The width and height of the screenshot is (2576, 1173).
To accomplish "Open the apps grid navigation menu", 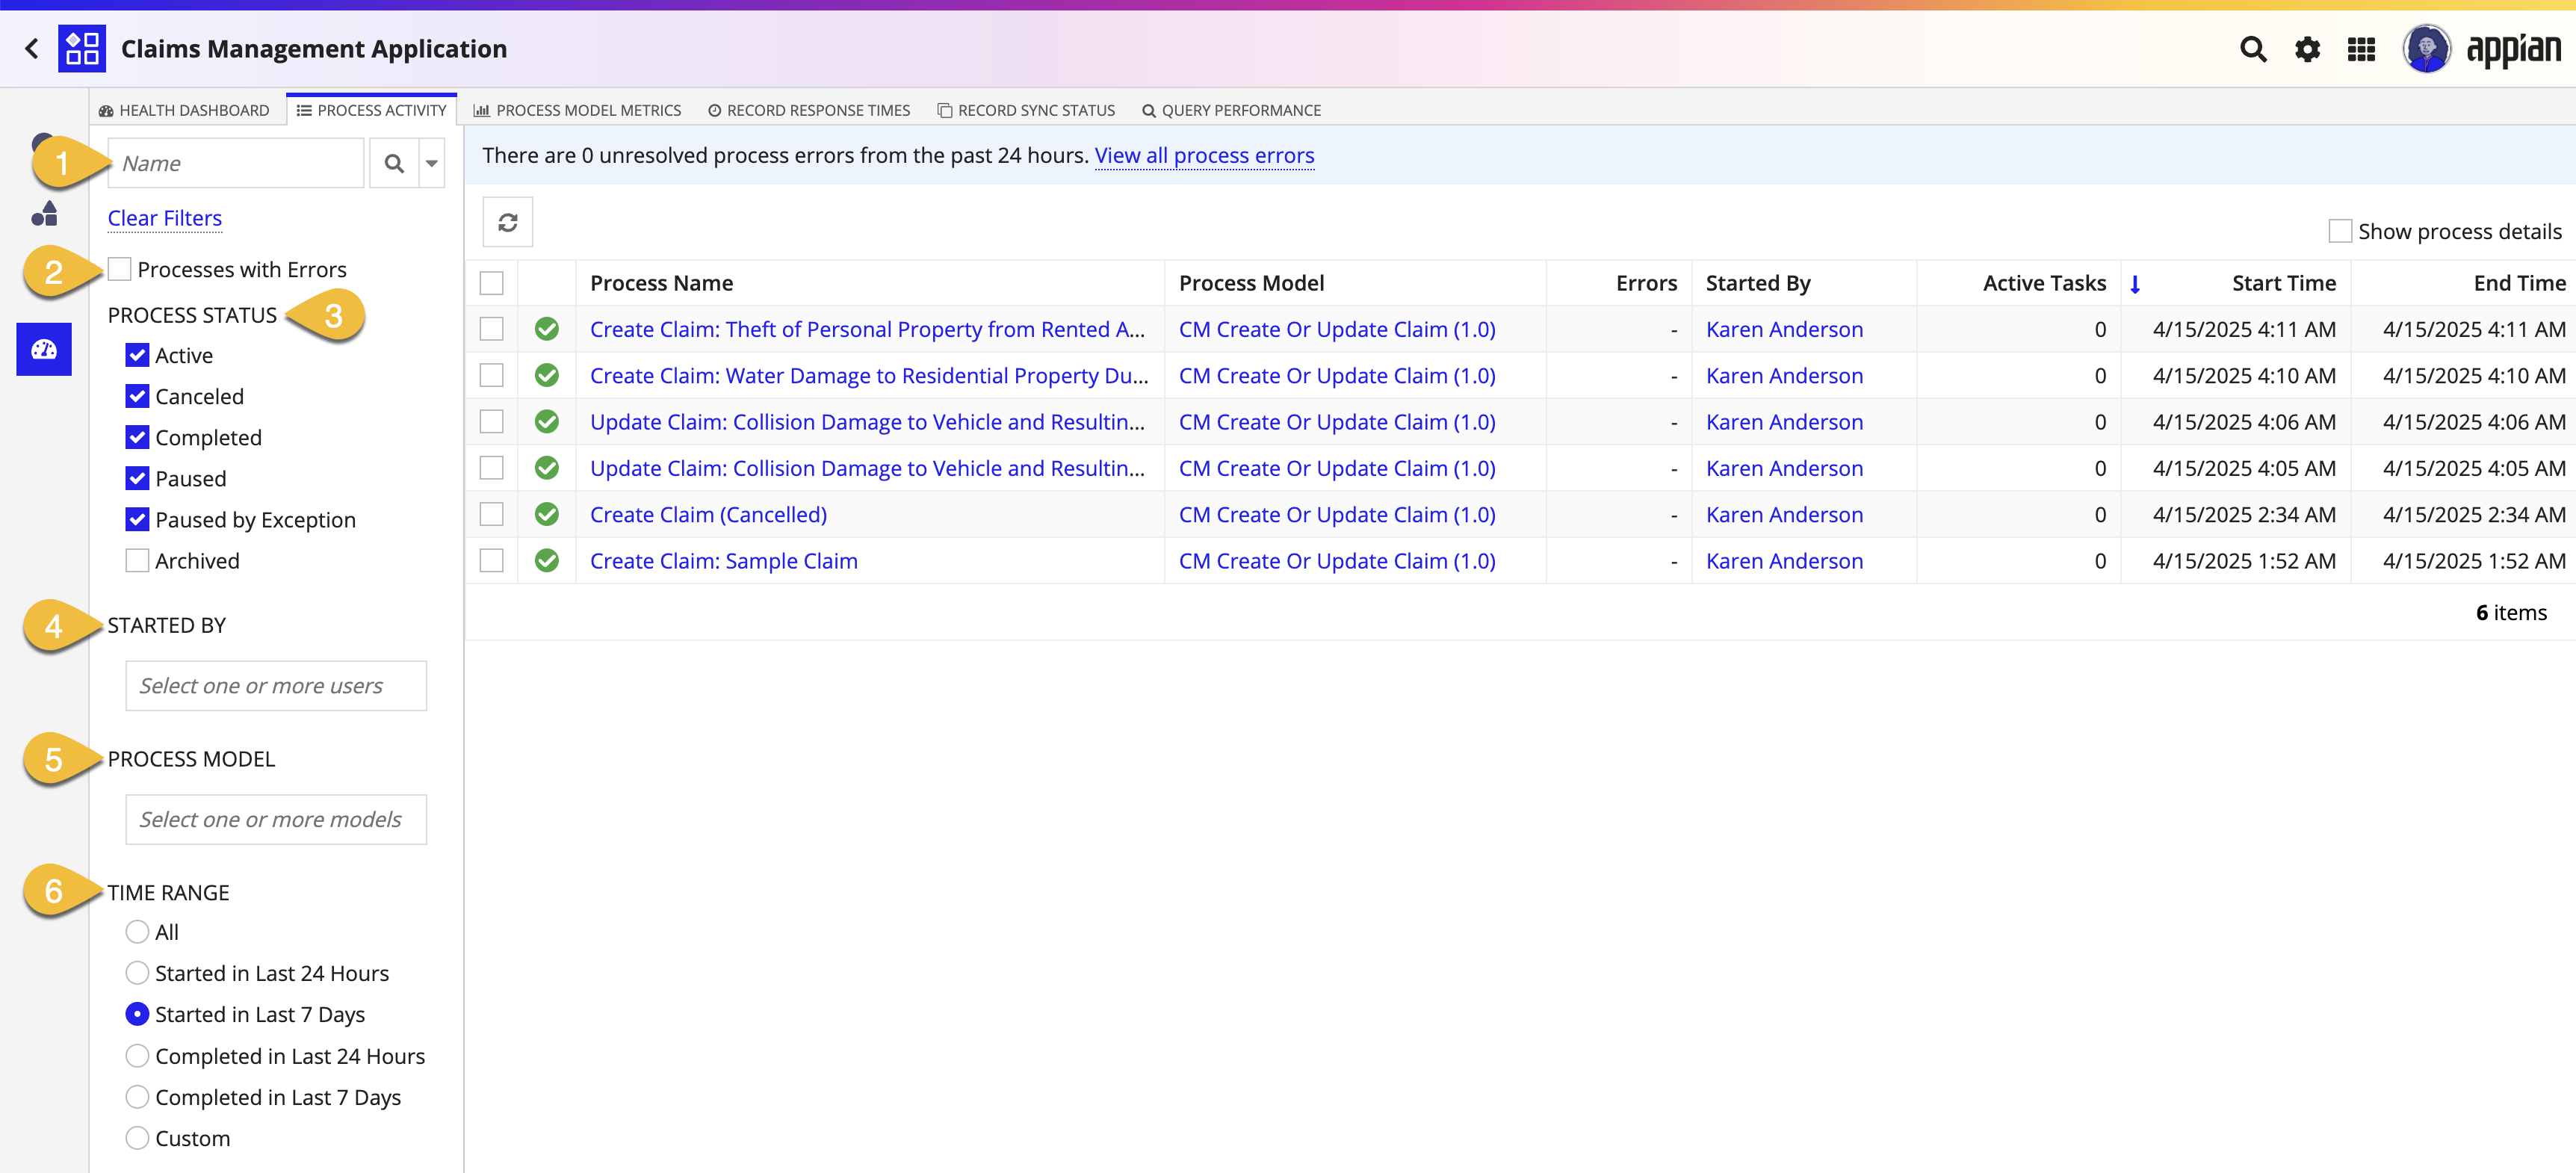I will click(x=2361, y=49).
